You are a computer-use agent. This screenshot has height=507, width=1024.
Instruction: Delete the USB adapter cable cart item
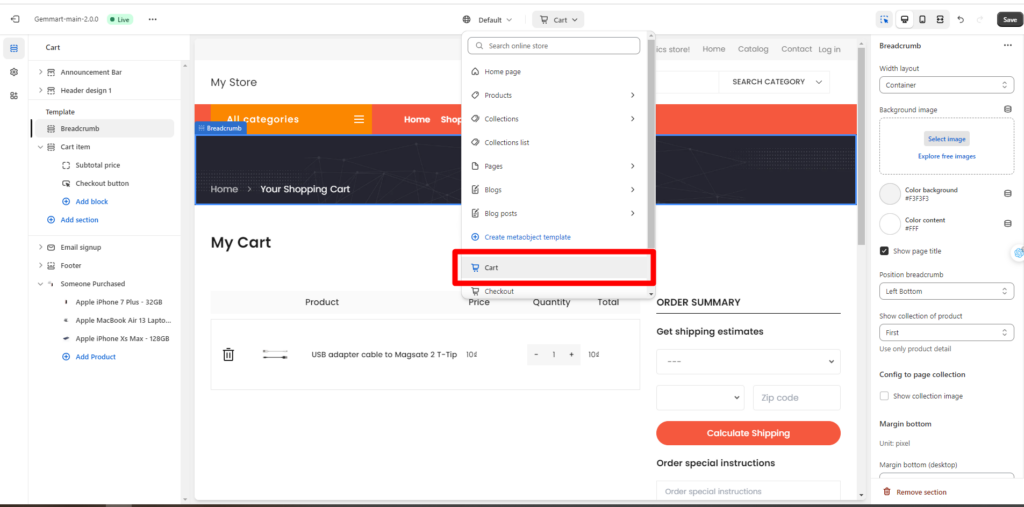(x=228, y=354)
